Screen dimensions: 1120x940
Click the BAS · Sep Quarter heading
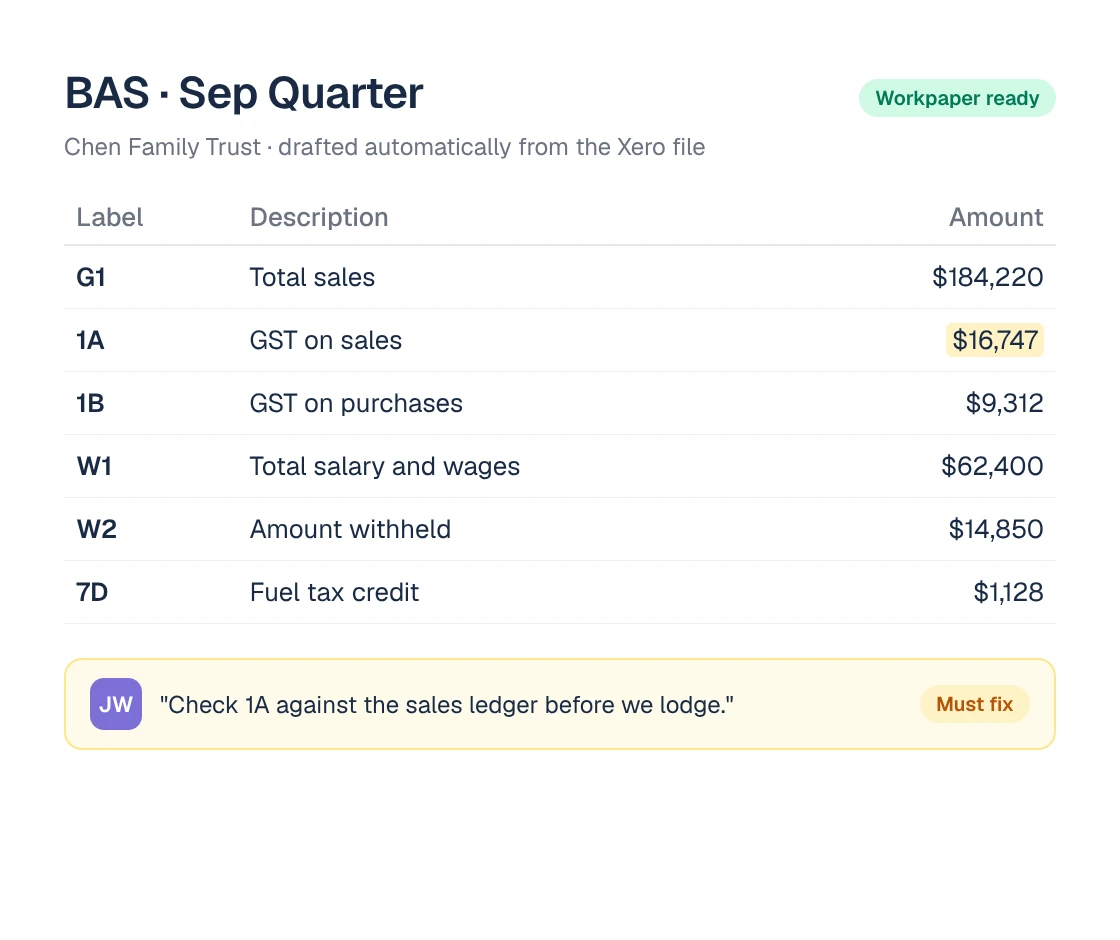[244, 93]
